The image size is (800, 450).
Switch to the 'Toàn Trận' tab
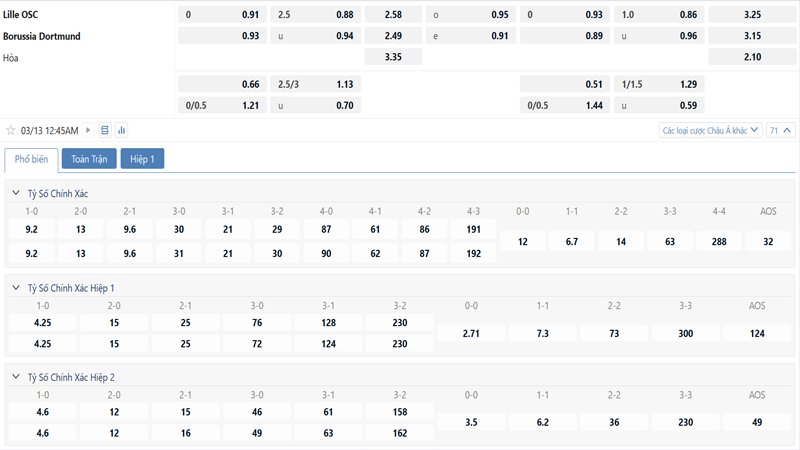point(88,158)
